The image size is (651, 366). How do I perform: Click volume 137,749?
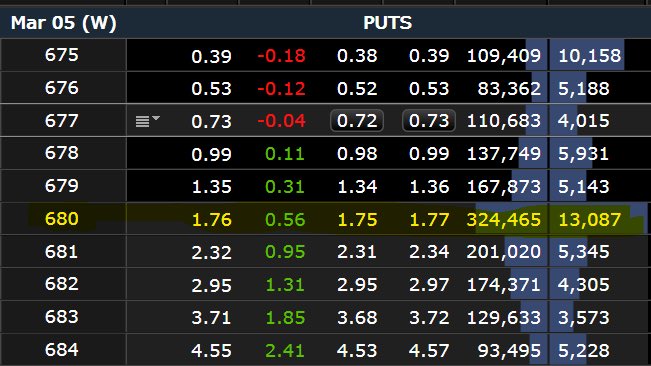pos(504,154)
